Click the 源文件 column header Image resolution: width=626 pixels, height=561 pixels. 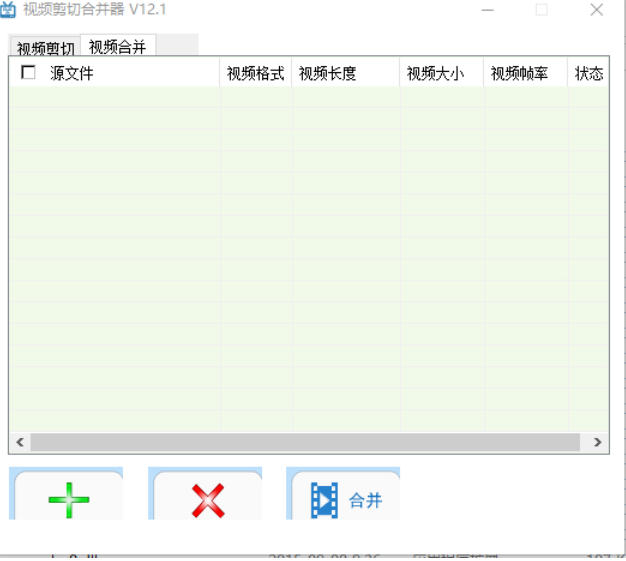[114, 73]
